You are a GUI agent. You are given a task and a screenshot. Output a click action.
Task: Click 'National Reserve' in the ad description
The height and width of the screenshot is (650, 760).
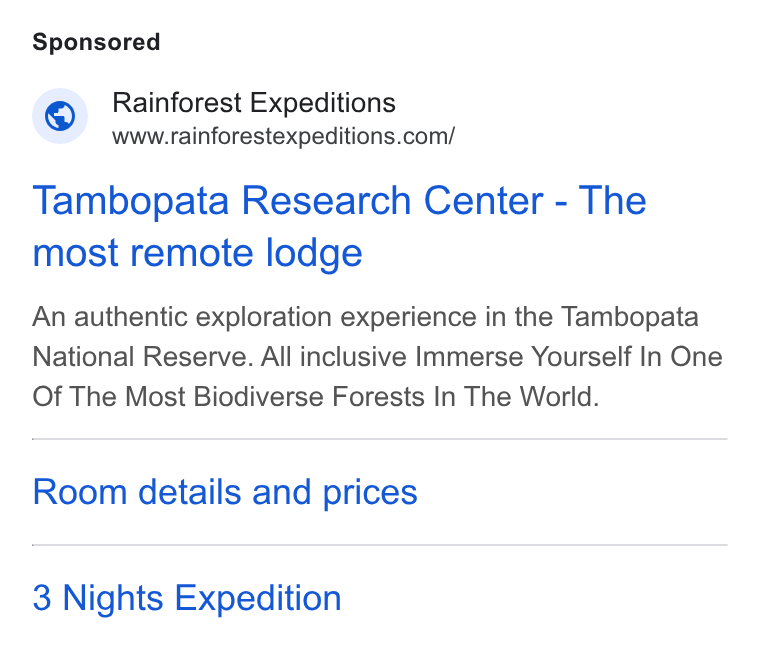pos(143,357)
